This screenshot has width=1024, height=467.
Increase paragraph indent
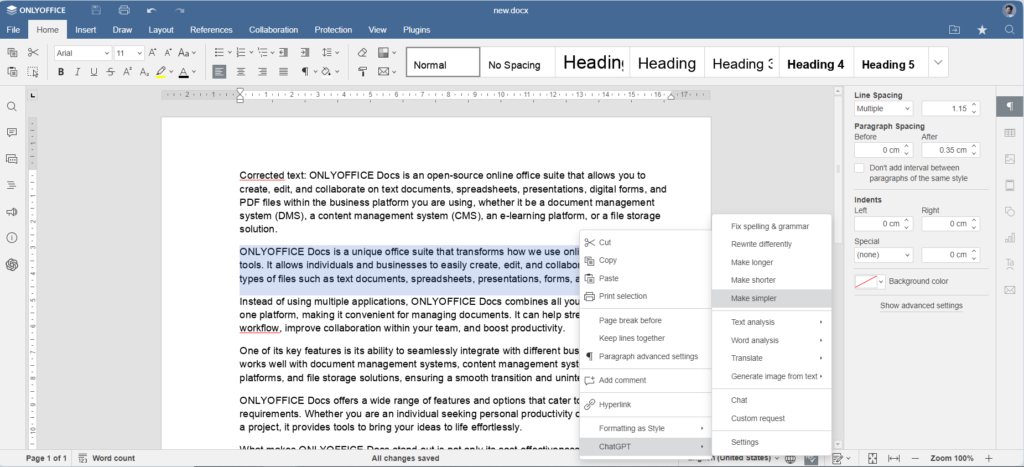(304, 53)
